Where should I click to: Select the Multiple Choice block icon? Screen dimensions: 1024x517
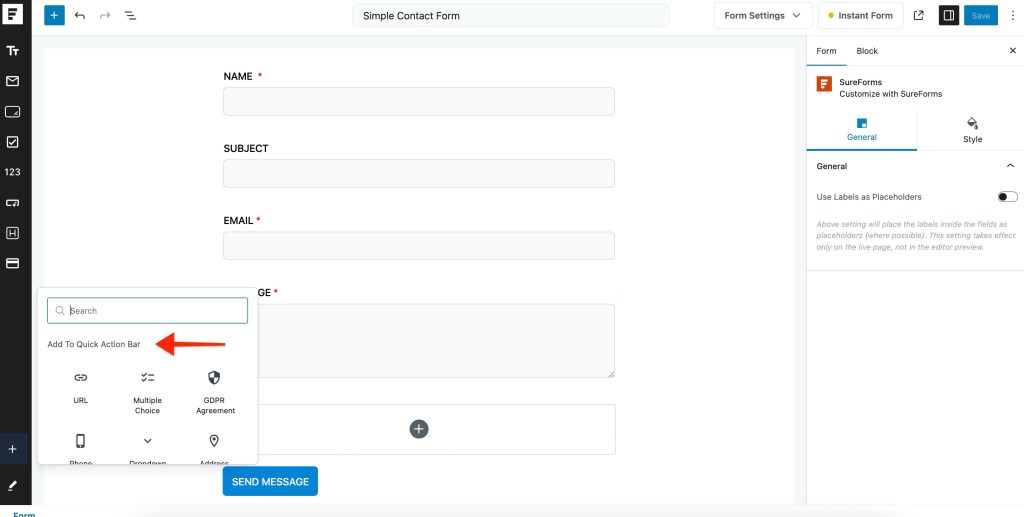[x=148, y=377]
